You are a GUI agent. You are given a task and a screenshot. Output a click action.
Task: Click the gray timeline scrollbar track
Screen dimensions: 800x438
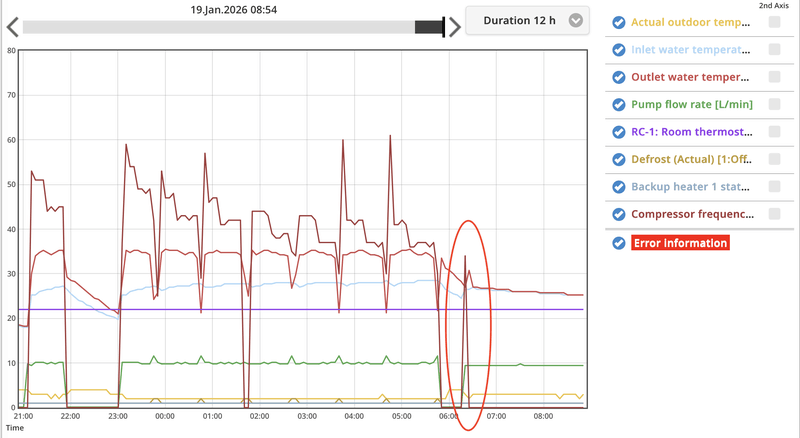pyautogui.click(x=219, y=27)
